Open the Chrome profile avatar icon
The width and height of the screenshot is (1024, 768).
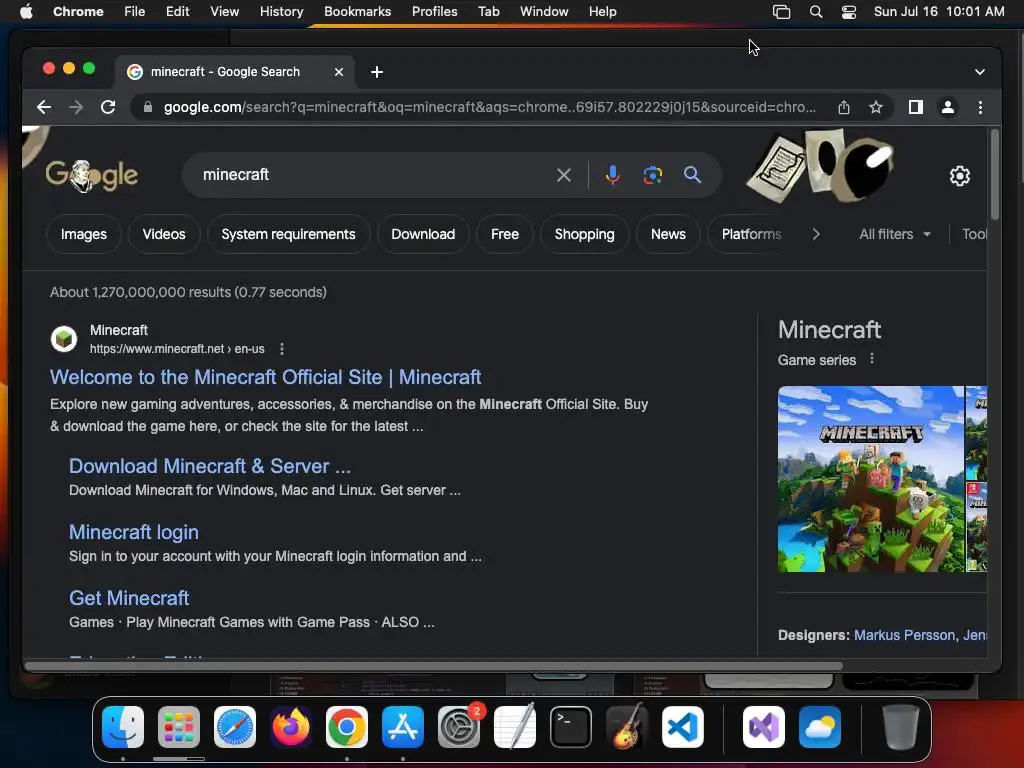[948, 107]
